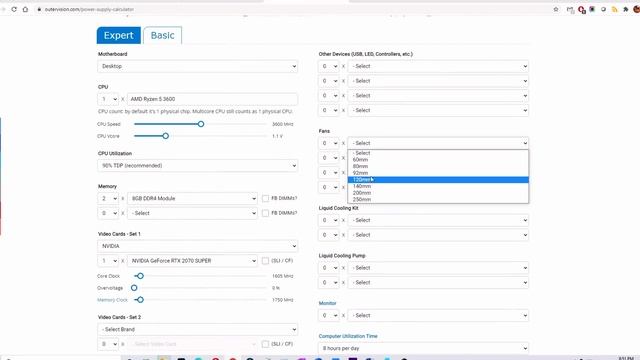
Task: Click the dark red extension icon with badge
Action: 582,9
